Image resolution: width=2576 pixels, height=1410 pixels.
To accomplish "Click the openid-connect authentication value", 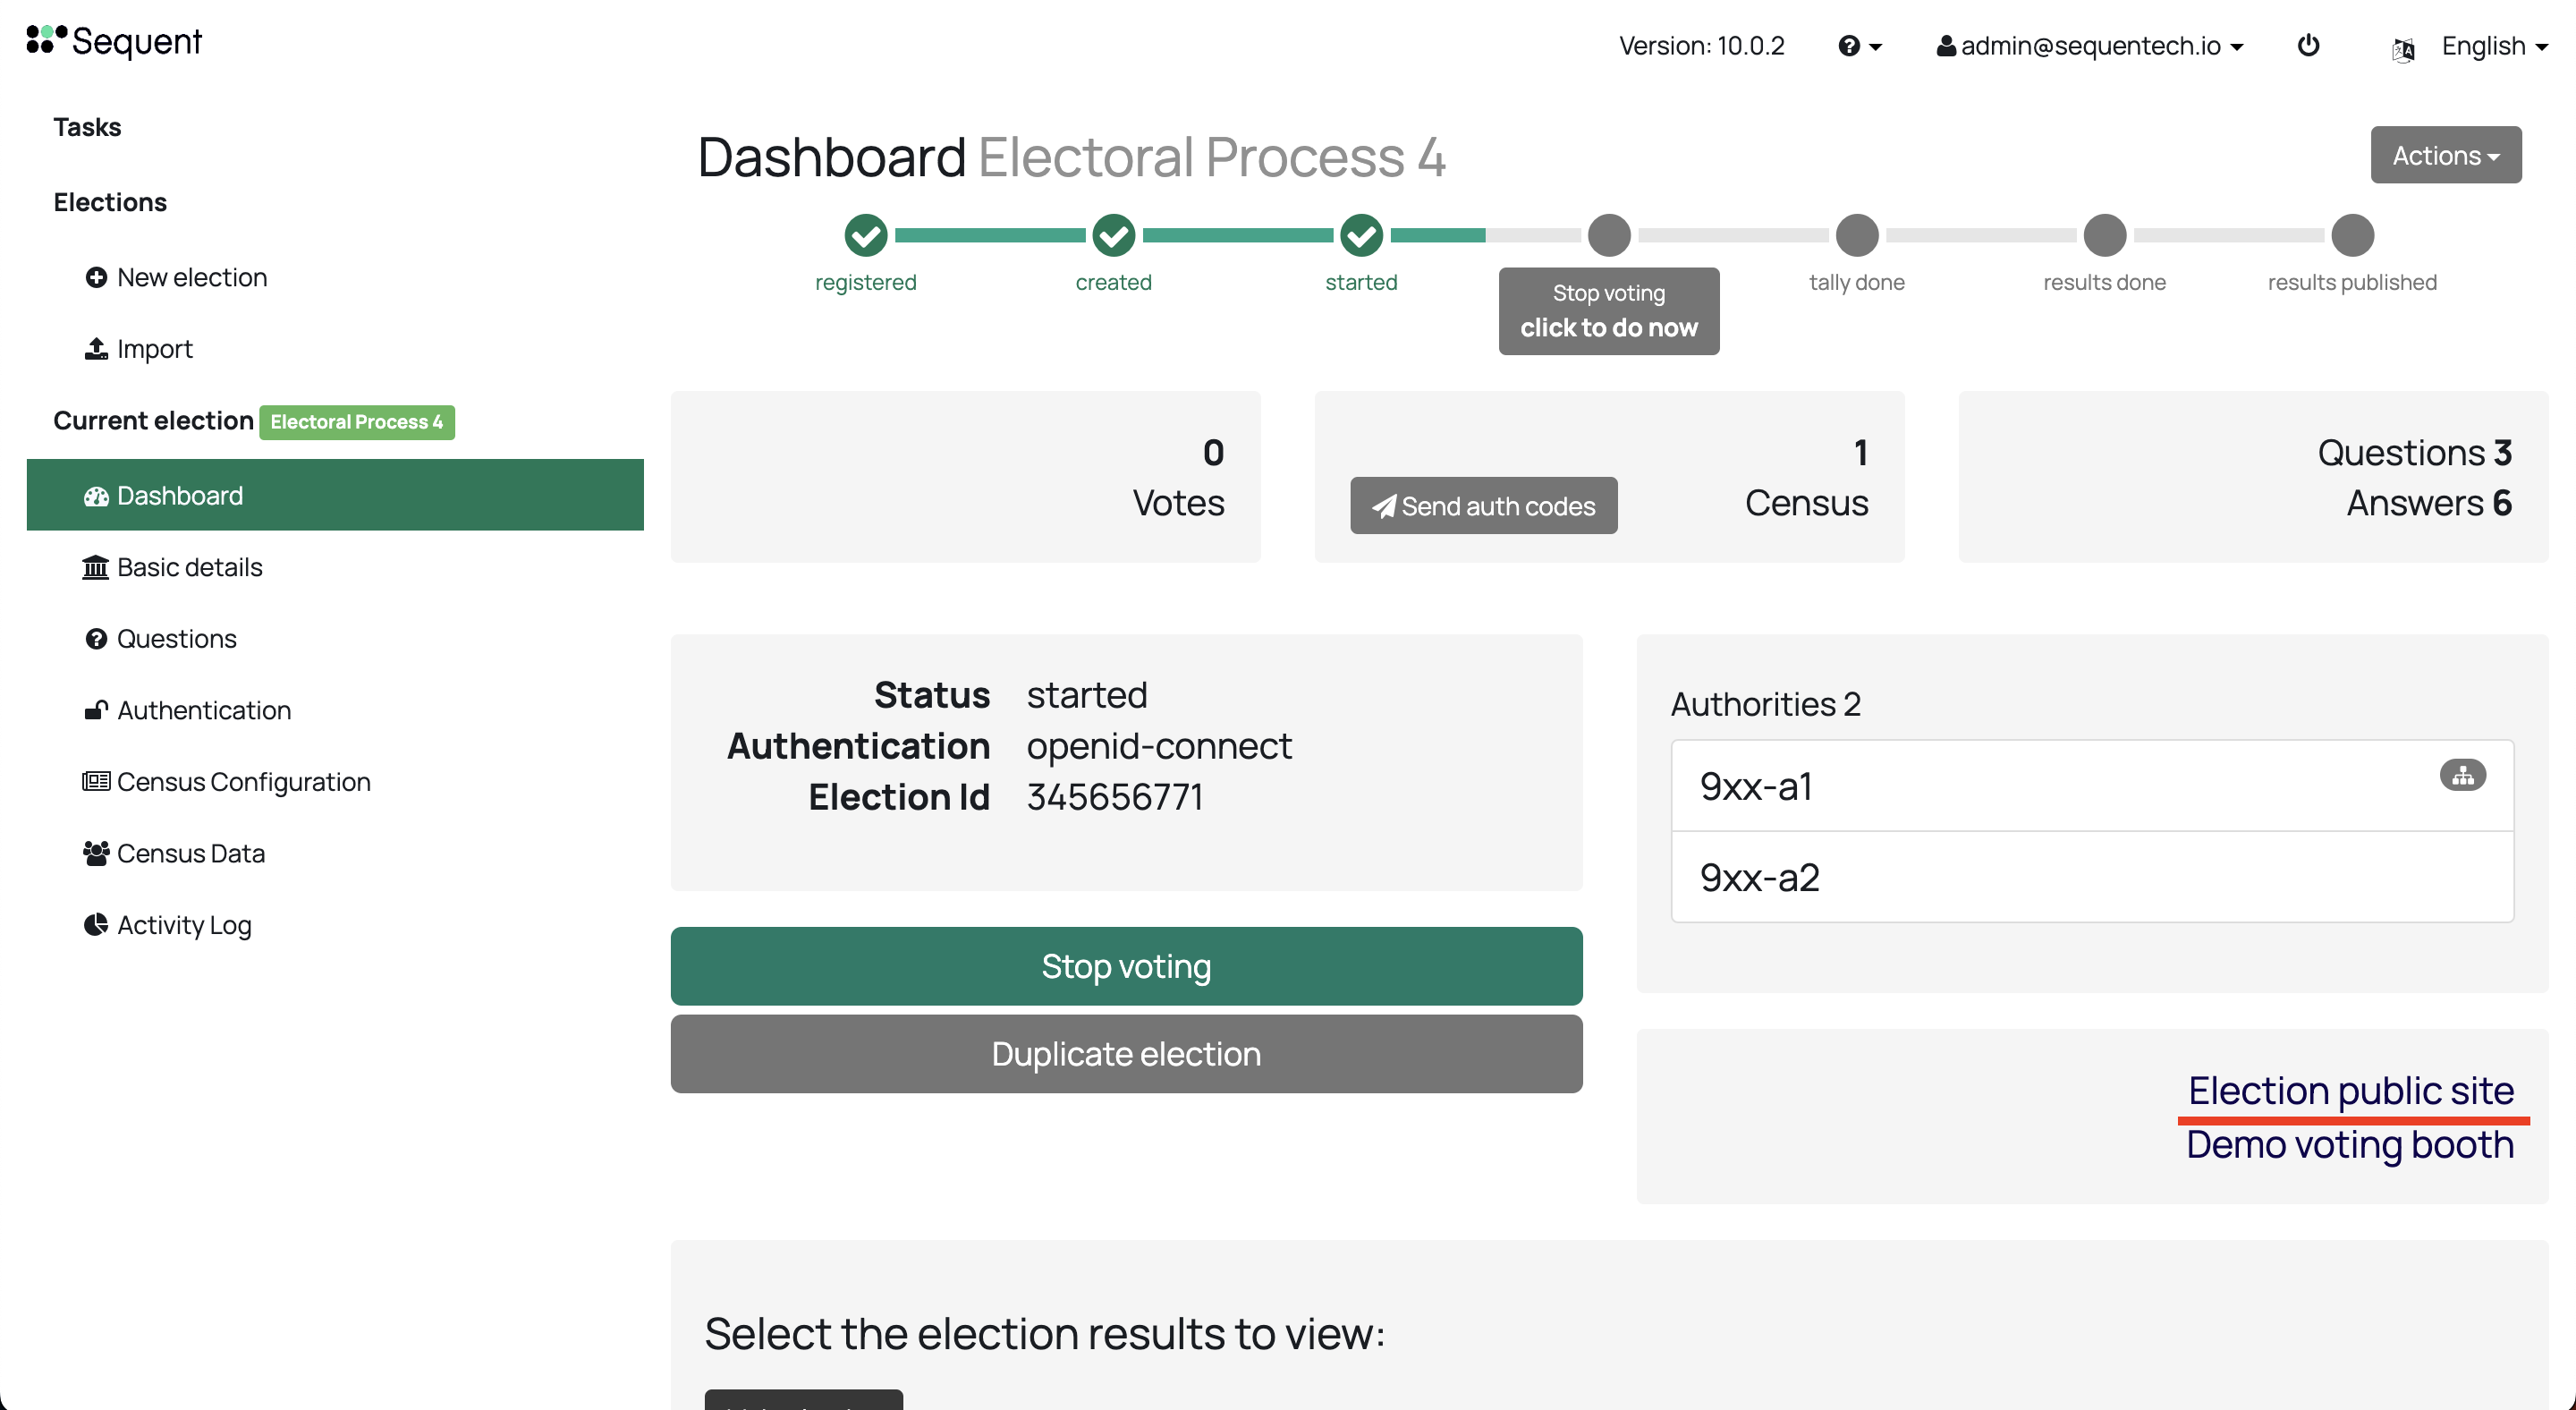I will 1158,746.
